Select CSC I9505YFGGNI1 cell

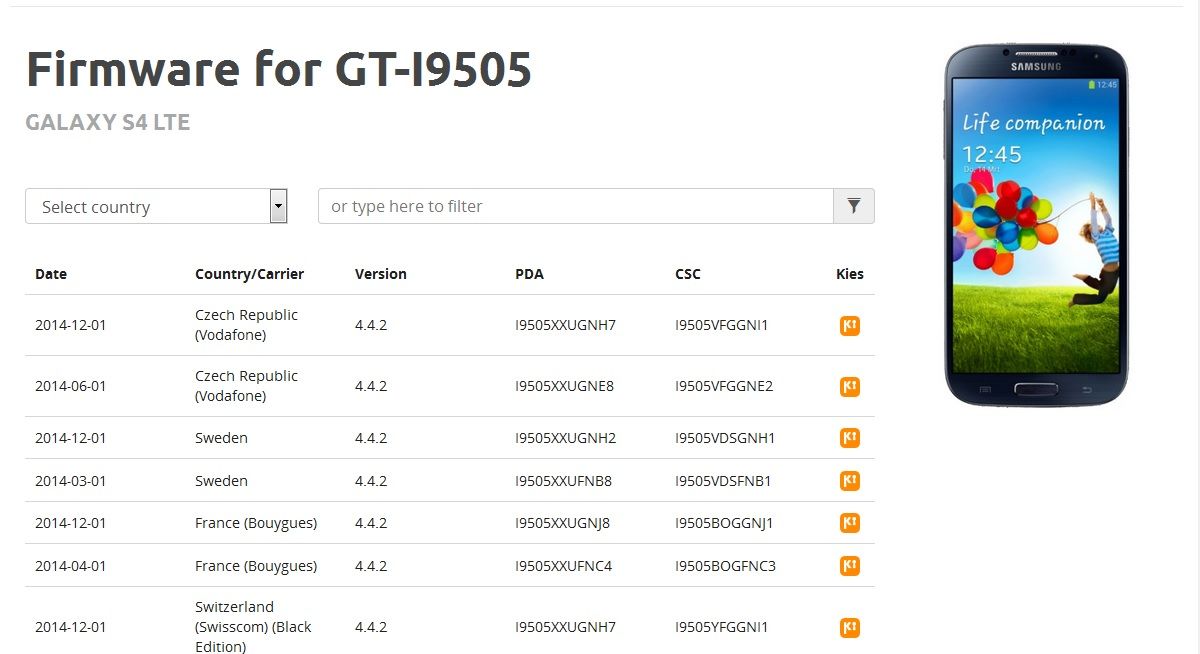[722, 628]
